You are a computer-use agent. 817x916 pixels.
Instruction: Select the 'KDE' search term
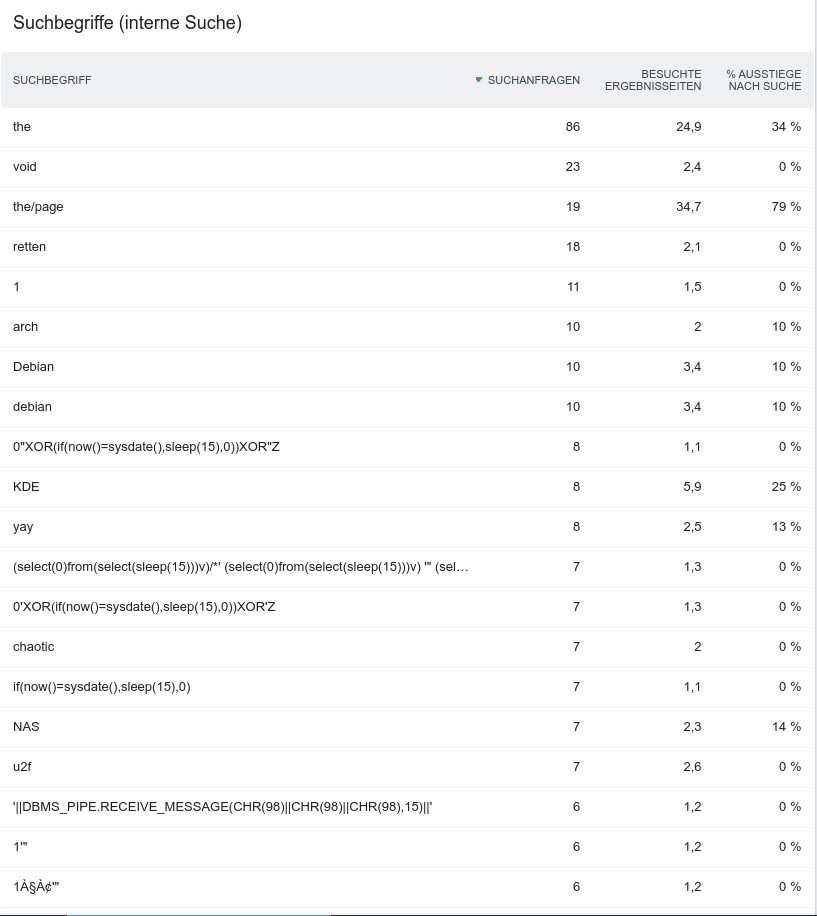click(x=26, y=487)
